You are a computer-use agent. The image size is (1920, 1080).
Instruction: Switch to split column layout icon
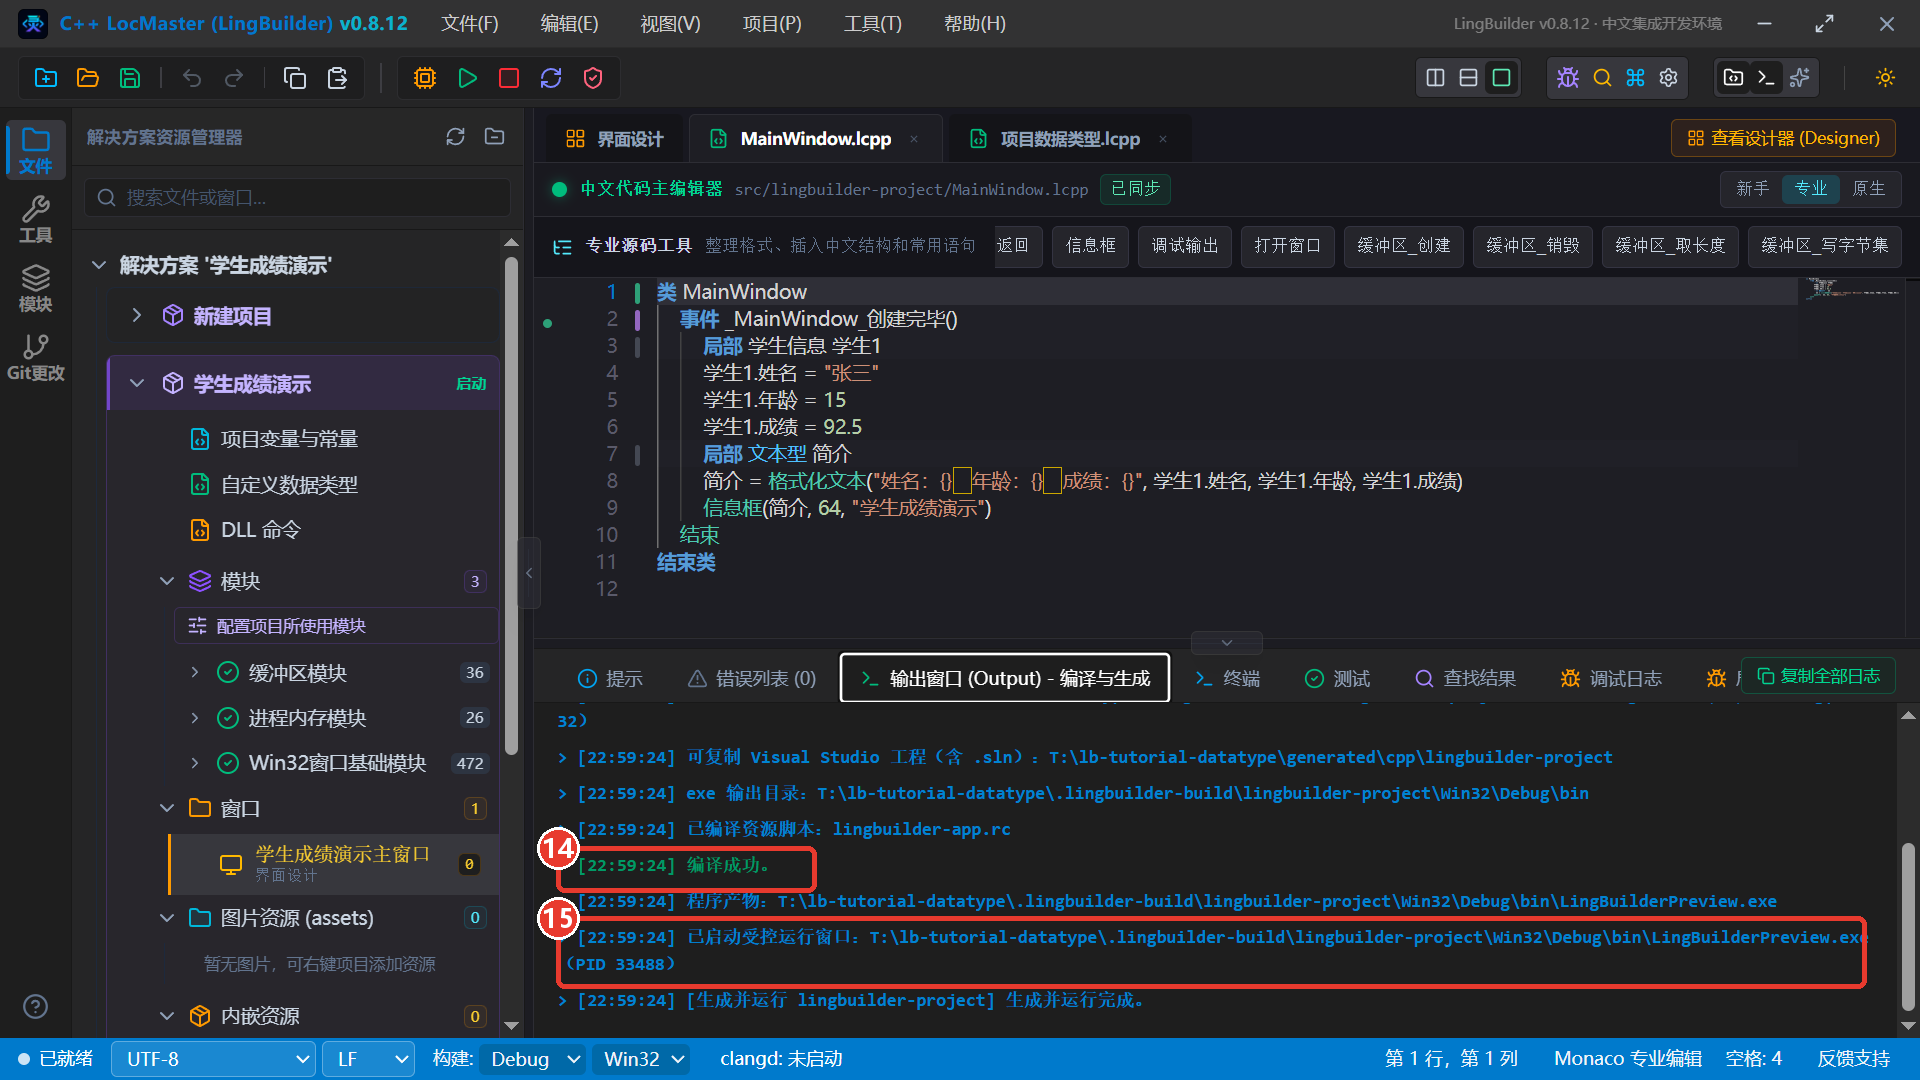click(x=1435, y=78)
